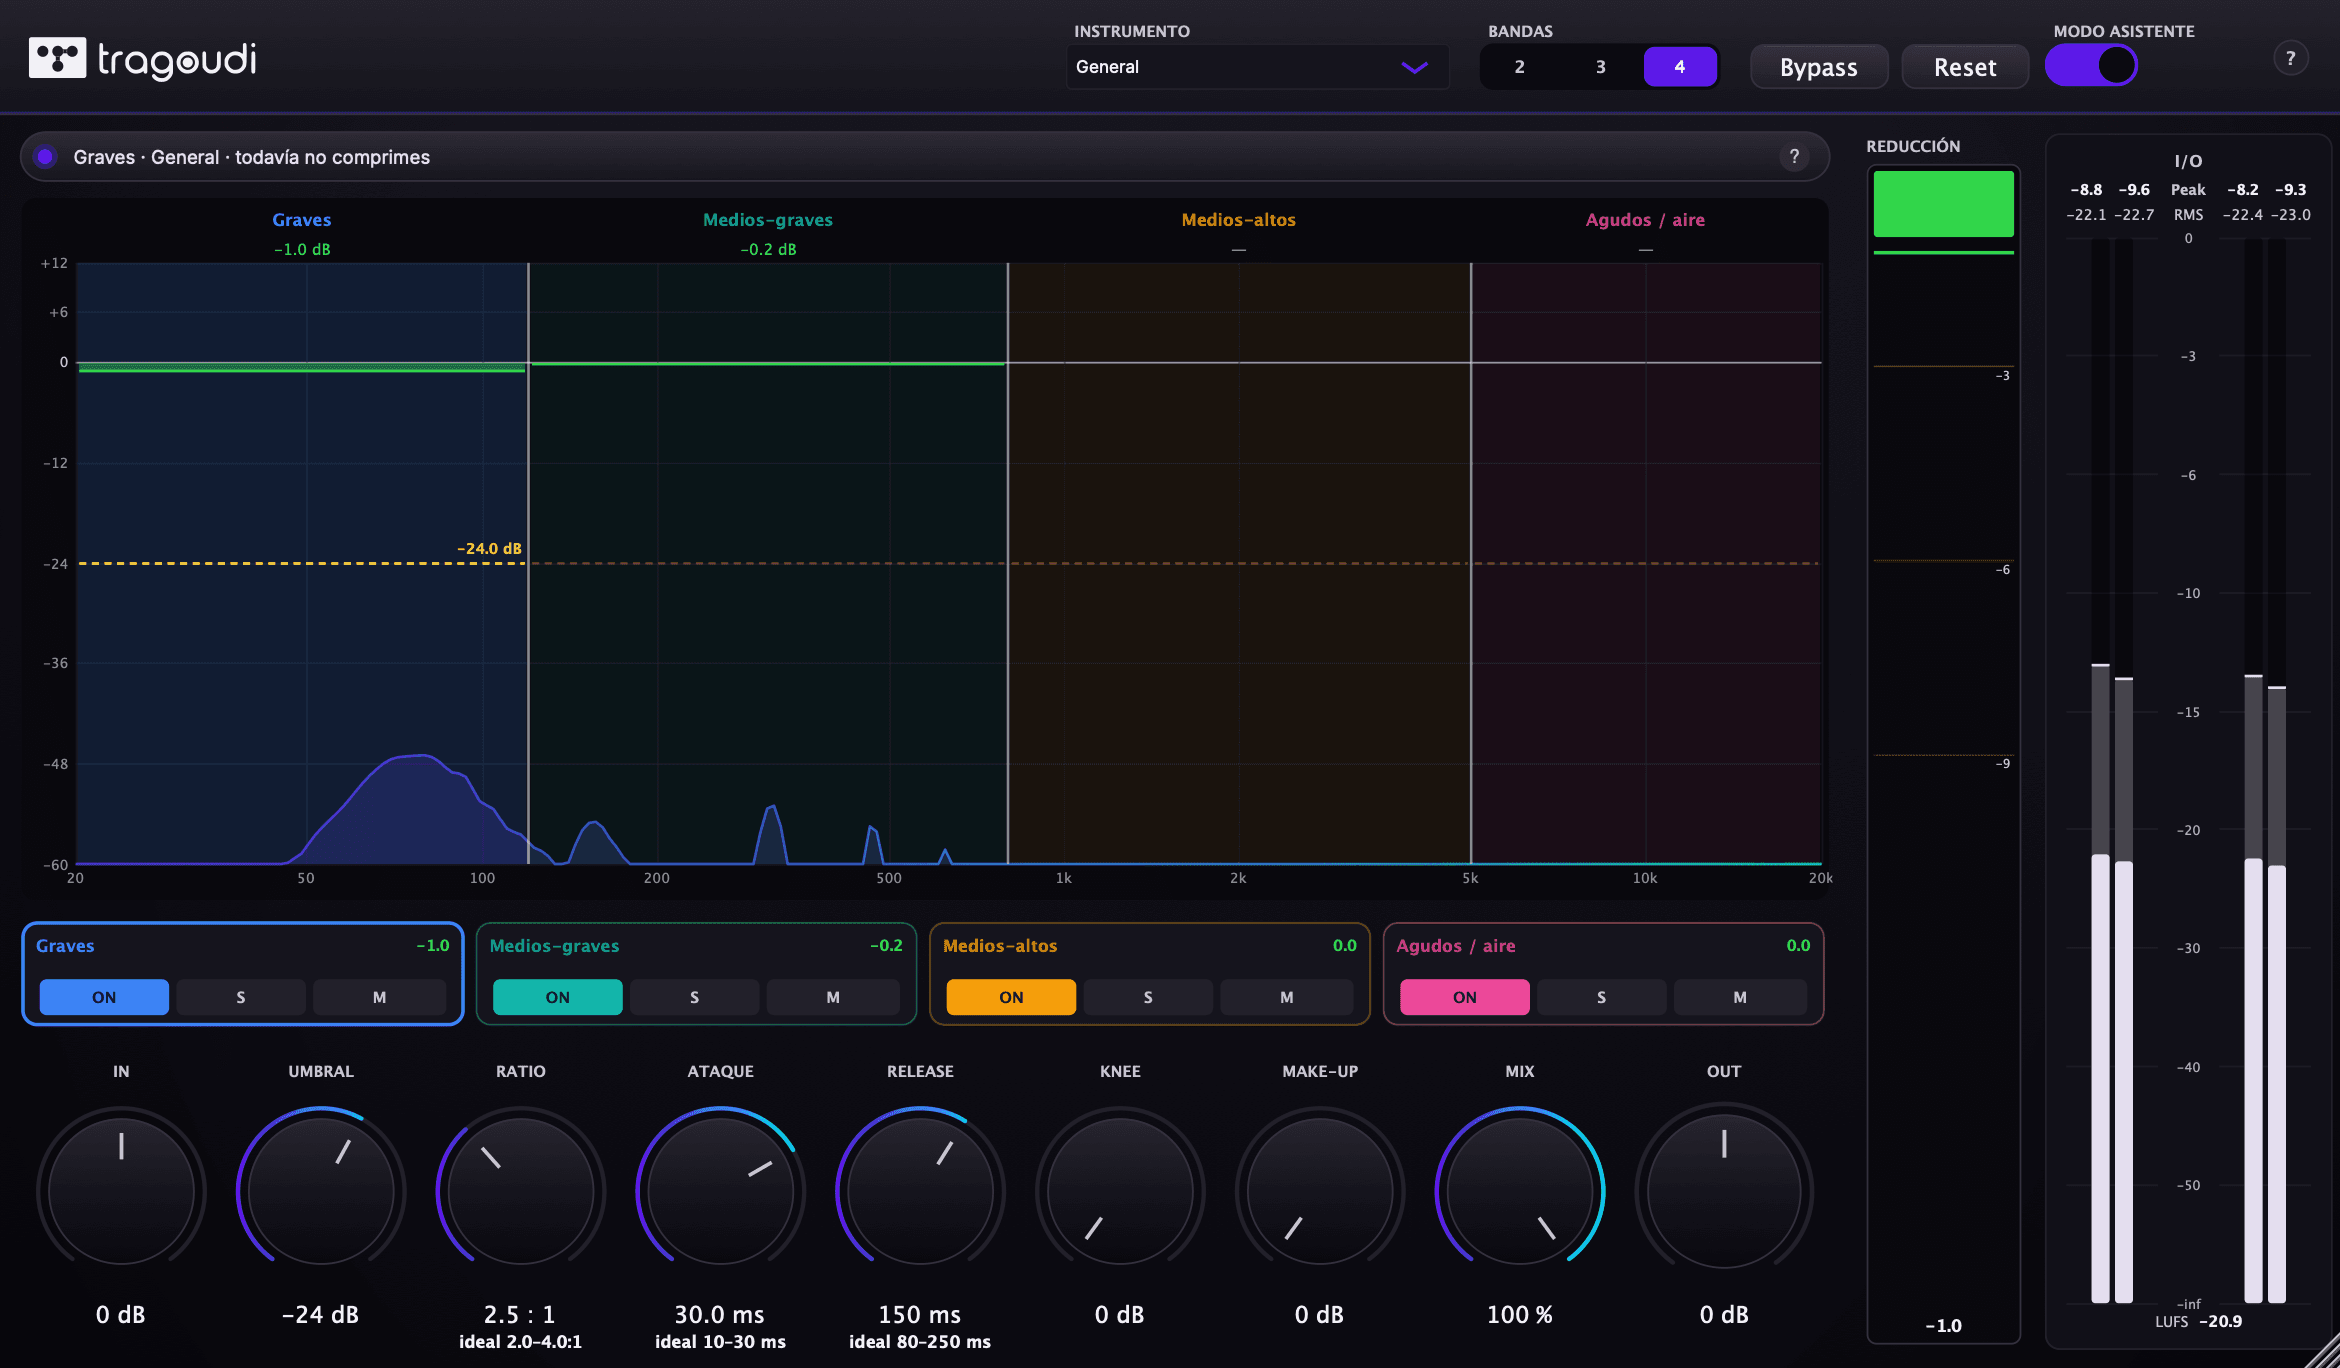The height and width of the screenshot is (1368, 2340).
Task: Click the 150 ms release value
Action: pos(919,1314)
